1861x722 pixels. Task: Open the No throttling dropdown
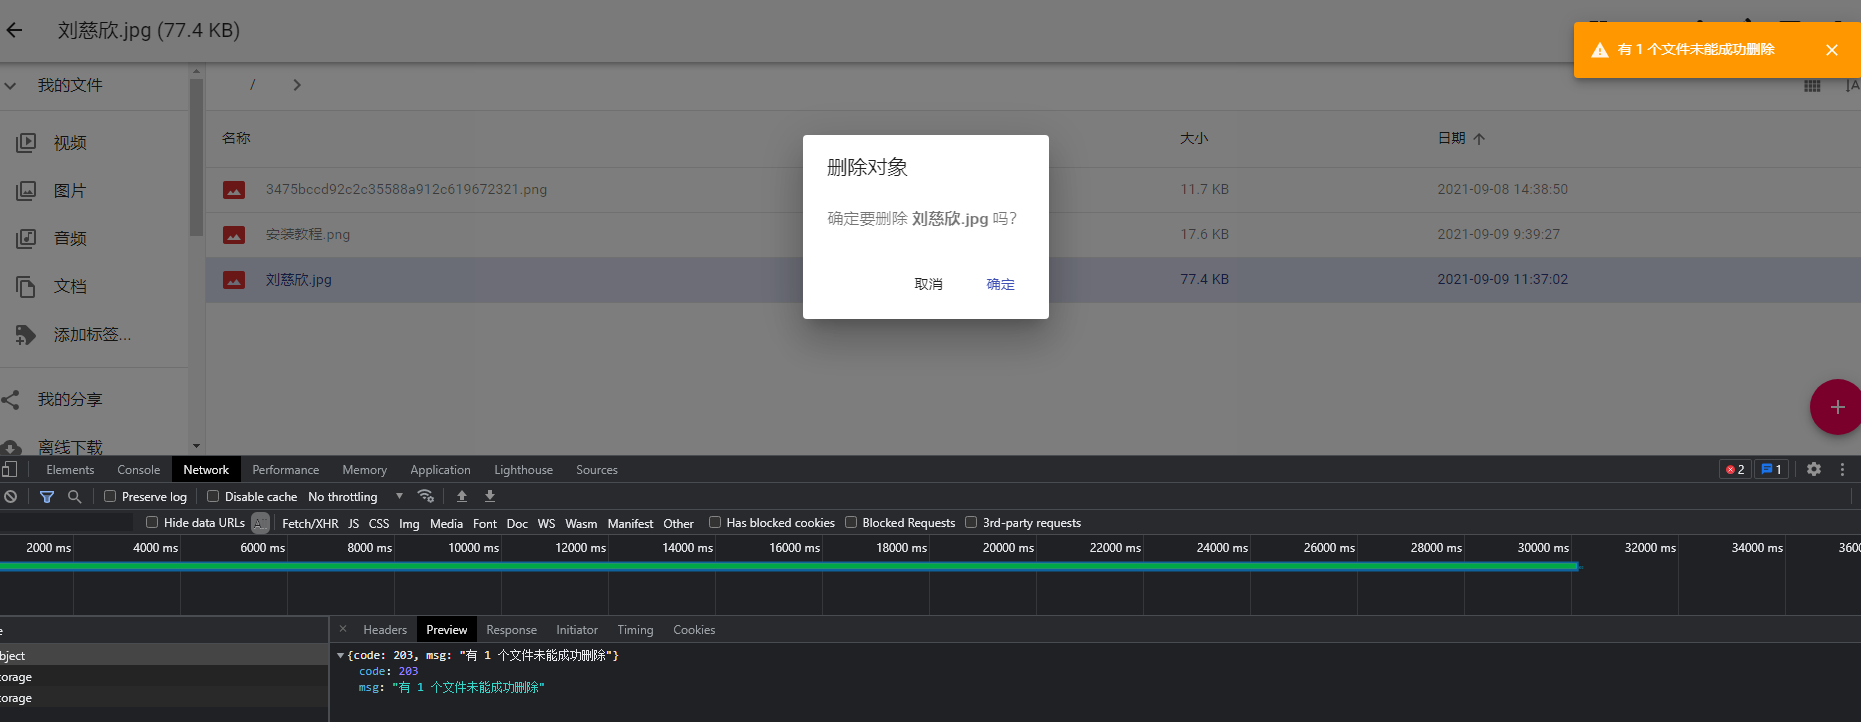click(355, 497)
